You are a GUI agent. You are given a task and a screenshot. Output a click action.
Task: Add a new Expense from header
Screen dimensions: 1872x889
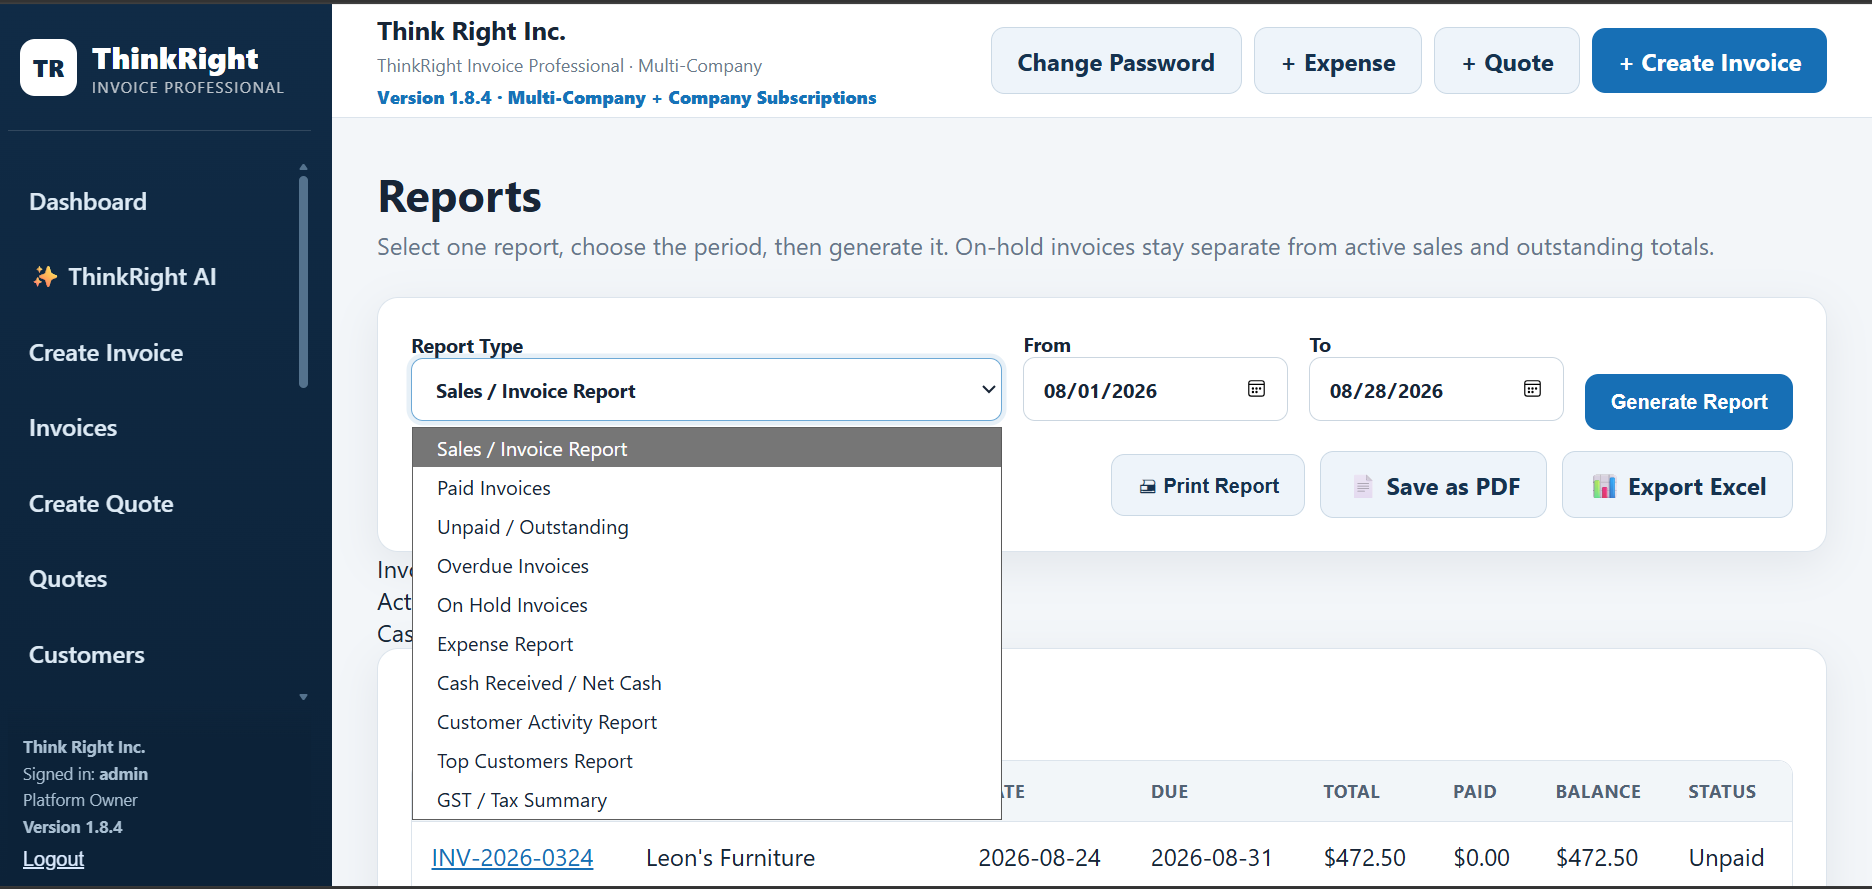click(x=1337, y=62)
